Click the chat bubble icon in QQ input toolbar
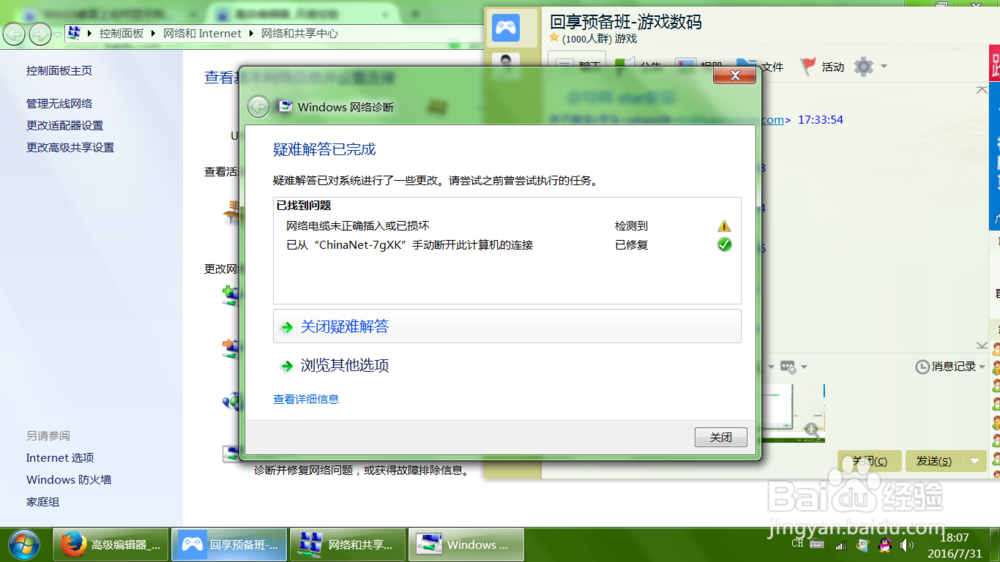 click(x=788, y=367)
